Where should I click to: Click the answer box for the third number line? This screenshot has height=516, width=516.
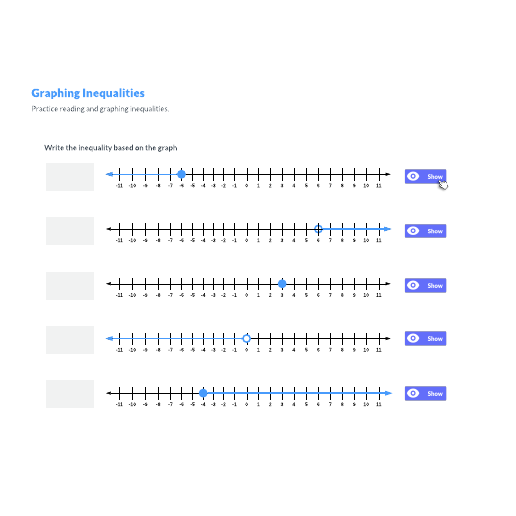pyautogui.click(x=70, y=286)
